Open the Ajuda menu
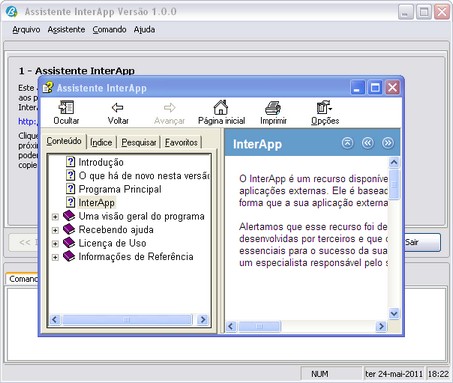 [x=144, y=30]
